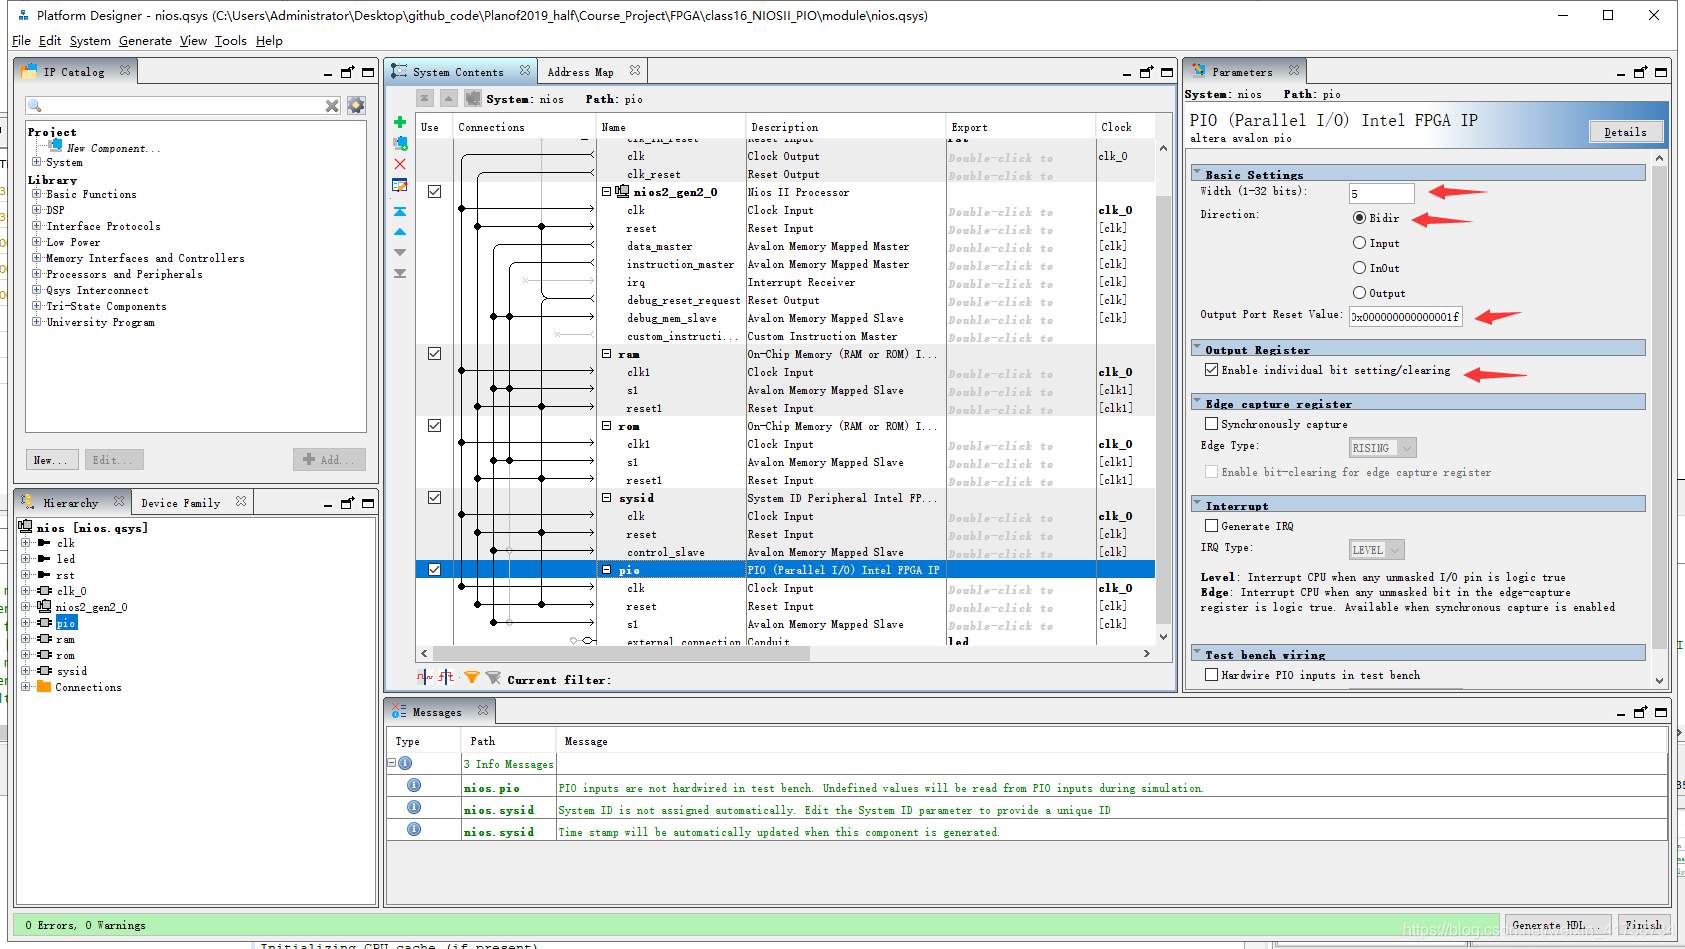Click the New... button in IP Catalog

pos(52,460)
